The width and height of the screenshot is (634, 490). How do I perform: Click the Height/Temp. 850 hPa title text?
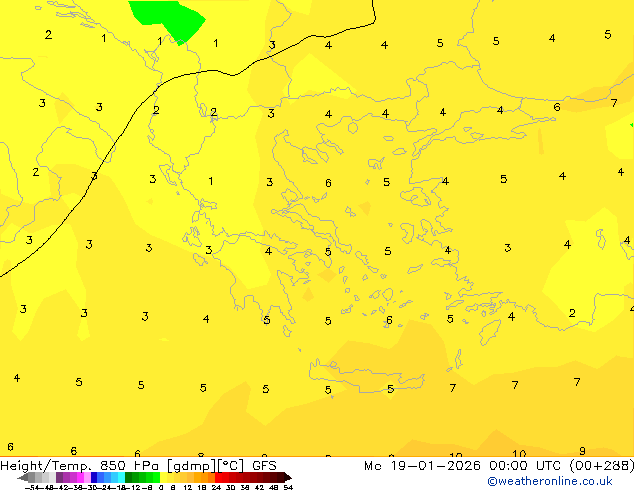click(x=80, y=466)
